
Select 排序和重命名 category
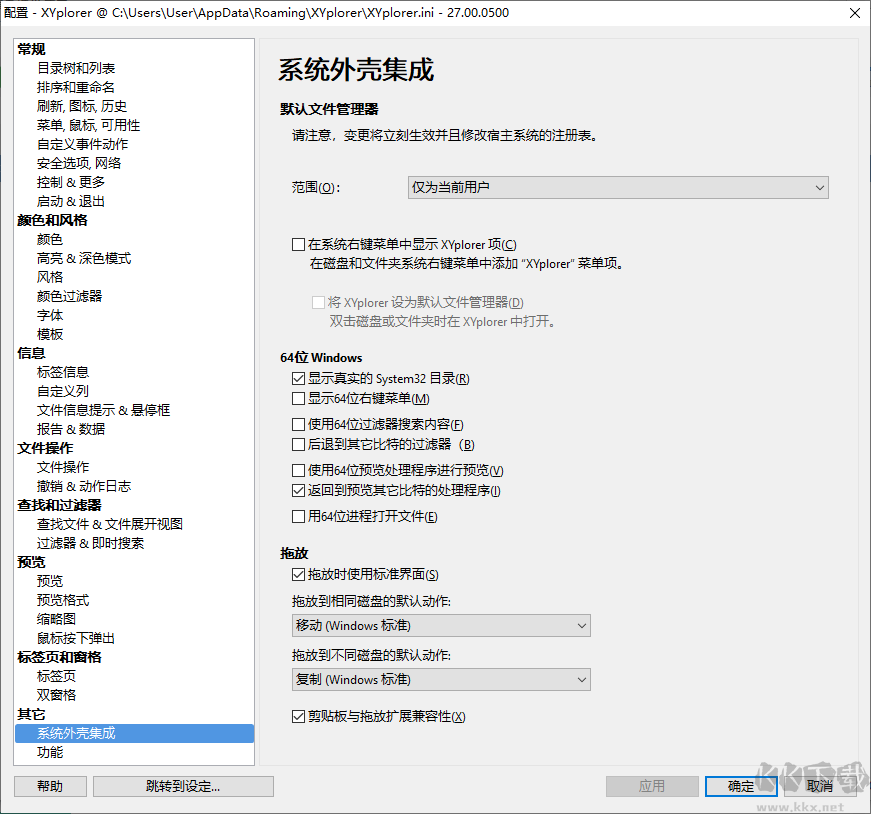pos(76,87)
